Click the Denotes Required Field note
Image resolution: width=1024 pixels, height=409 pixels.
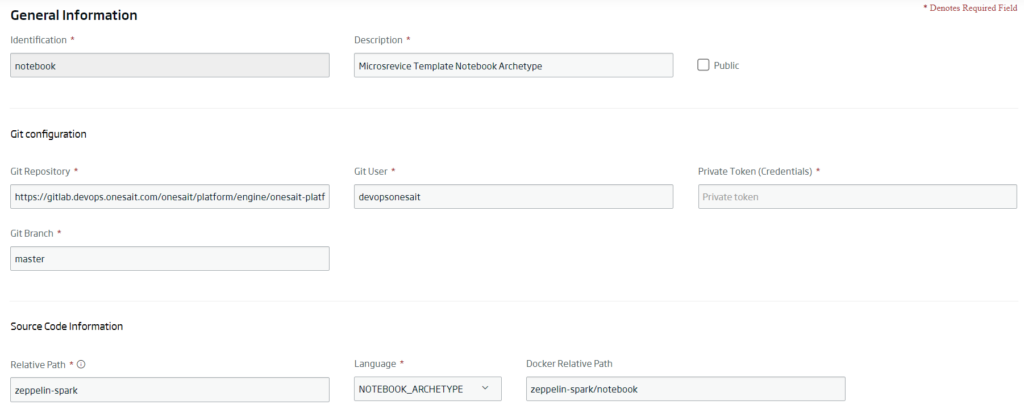click(970, 8)
